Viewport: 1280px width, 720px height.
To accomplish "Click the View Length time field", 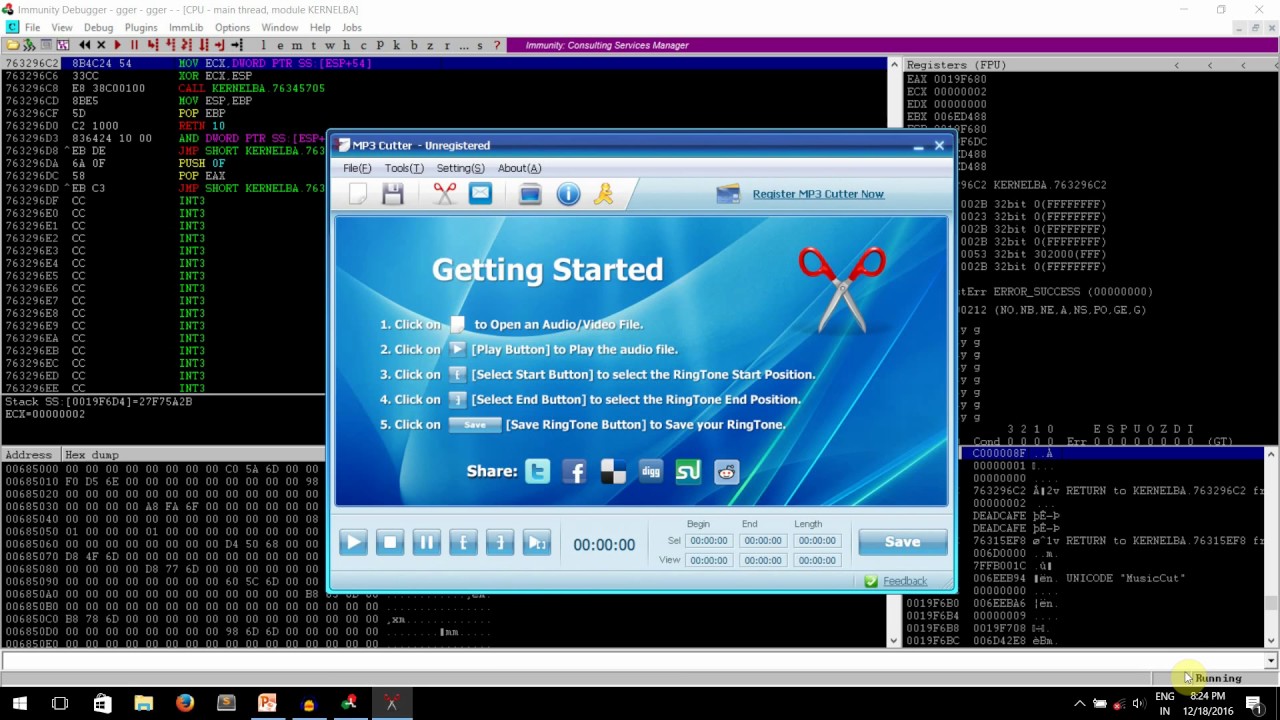I will [x=817, y=560].
